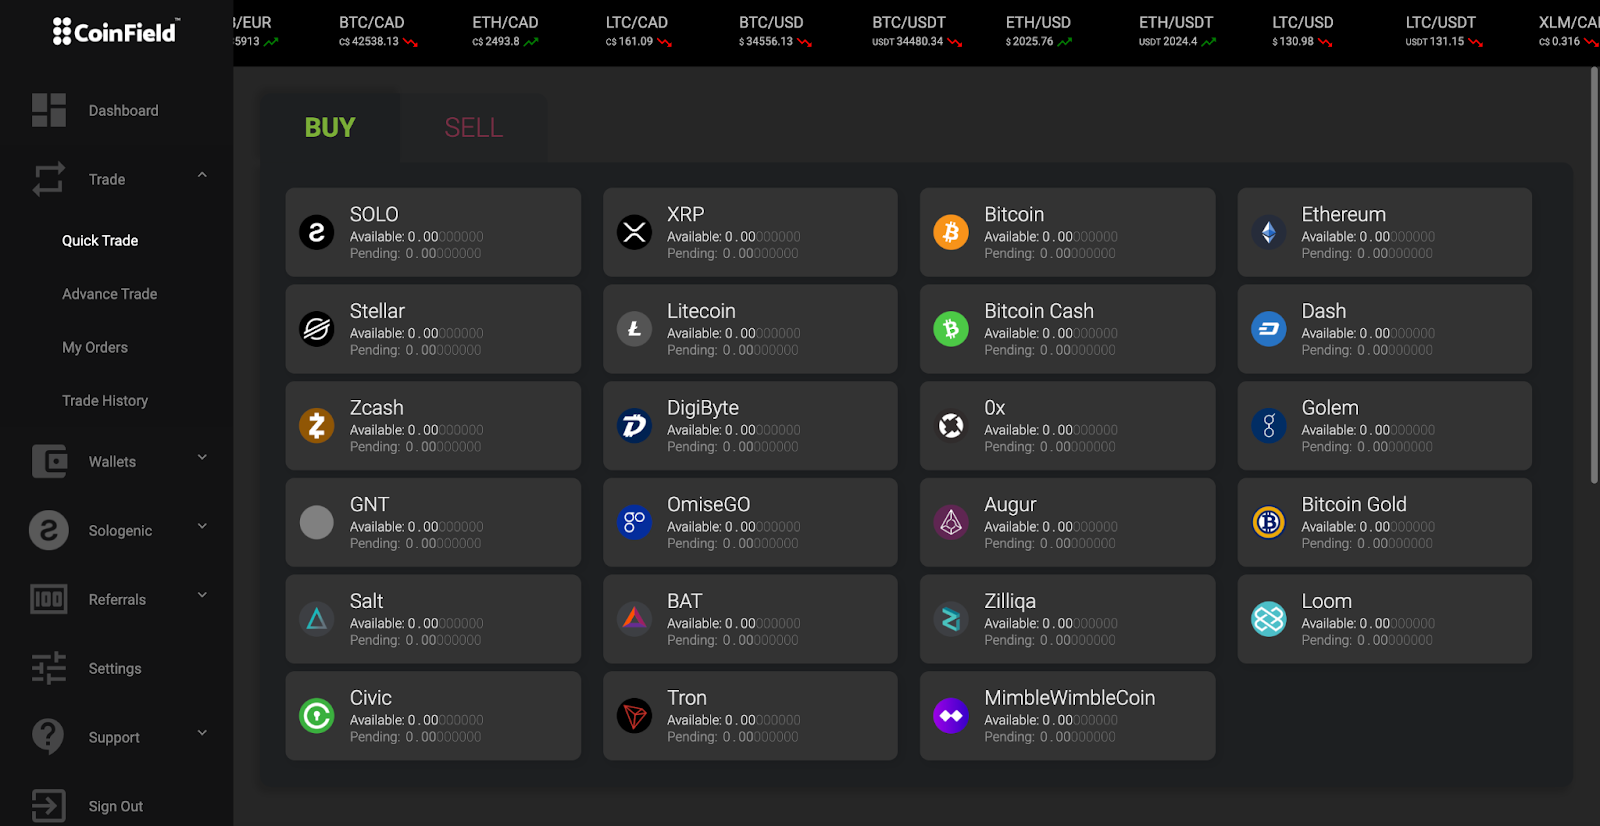Click the ETH/CAD ticker pair
This screenshot has height=826, width=1600.
tap(505, 22)
